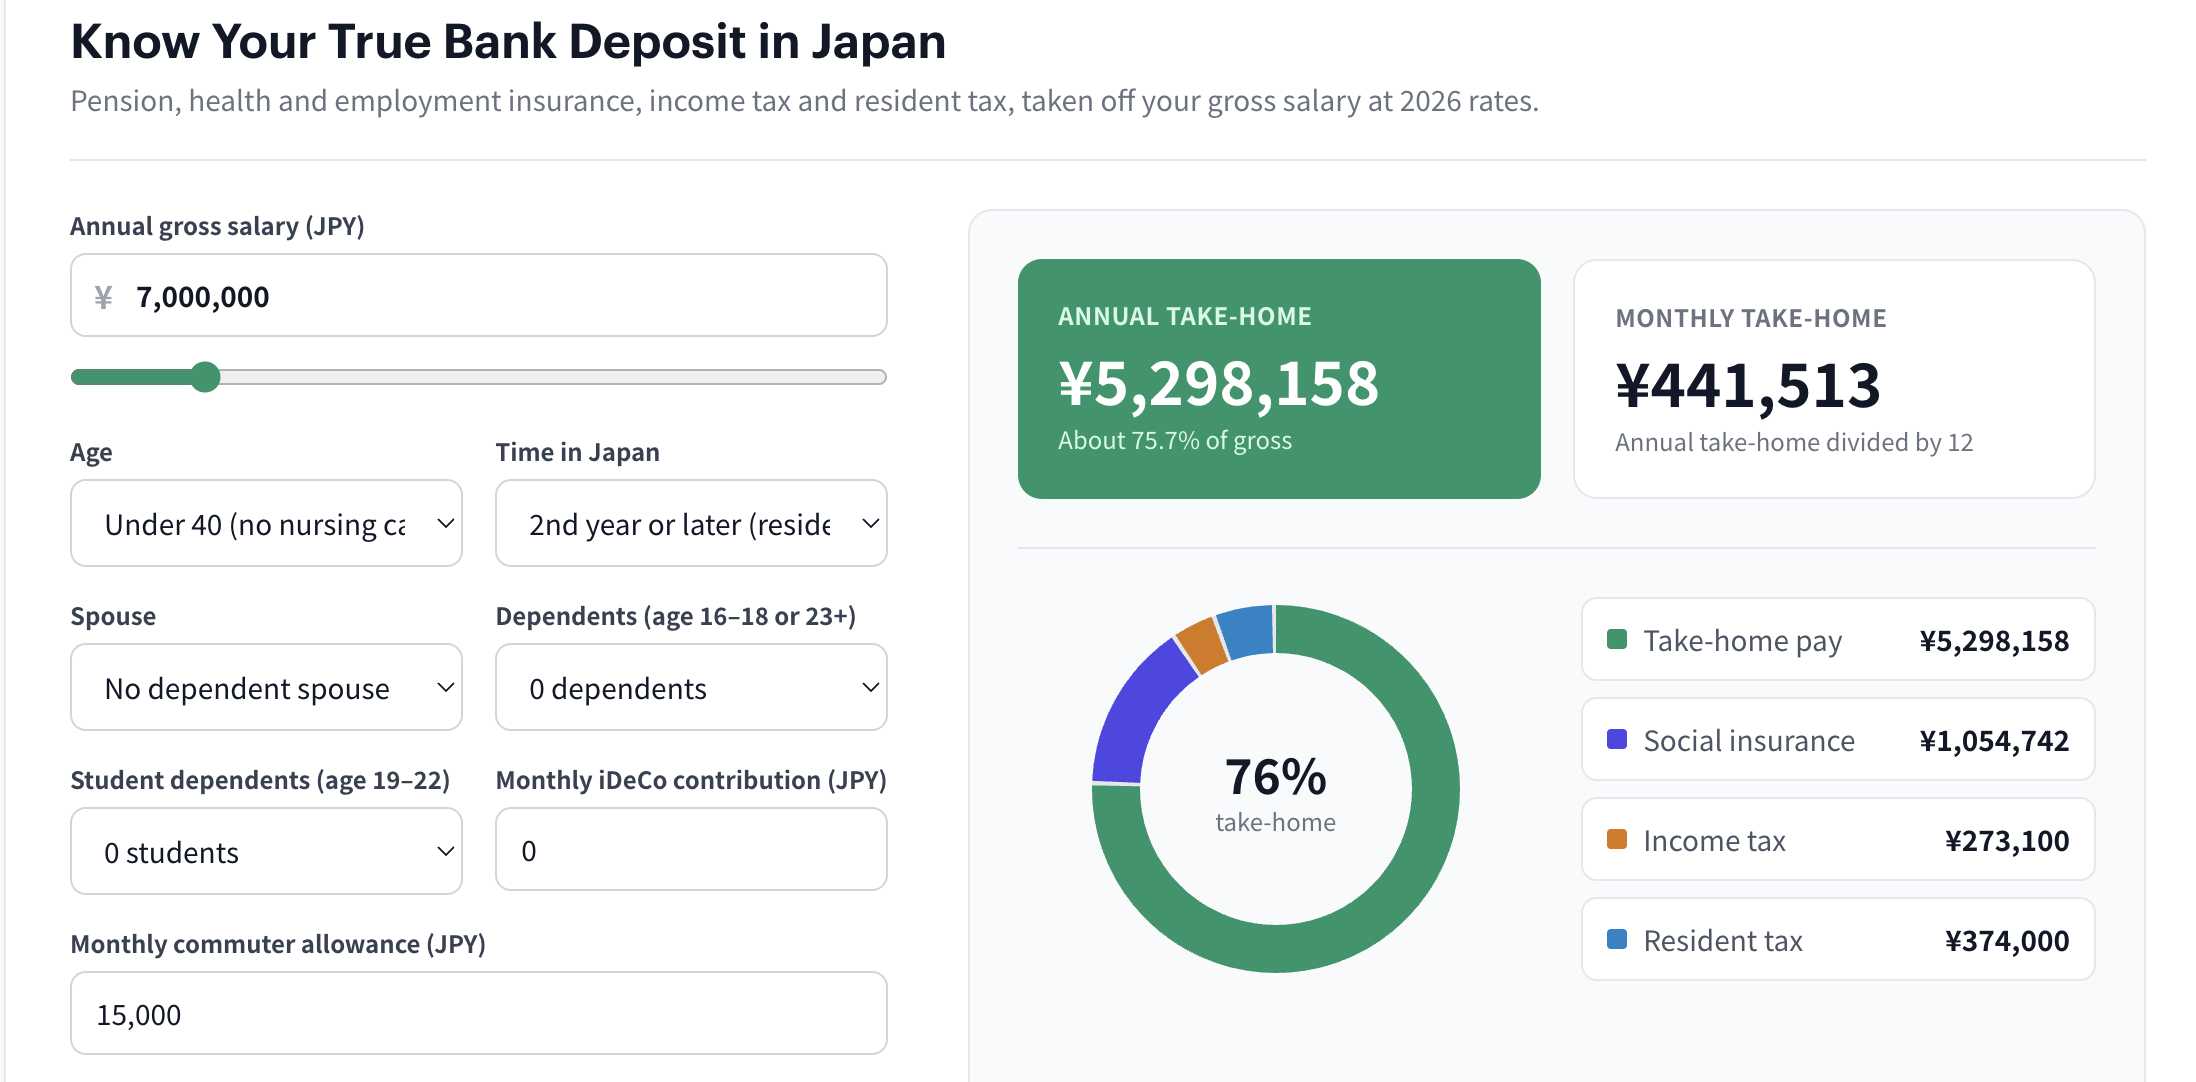This screenshot has height=1082, width=2196.
Task: Click the Monthly commuter allowance field
Action: click(478, 1014)
